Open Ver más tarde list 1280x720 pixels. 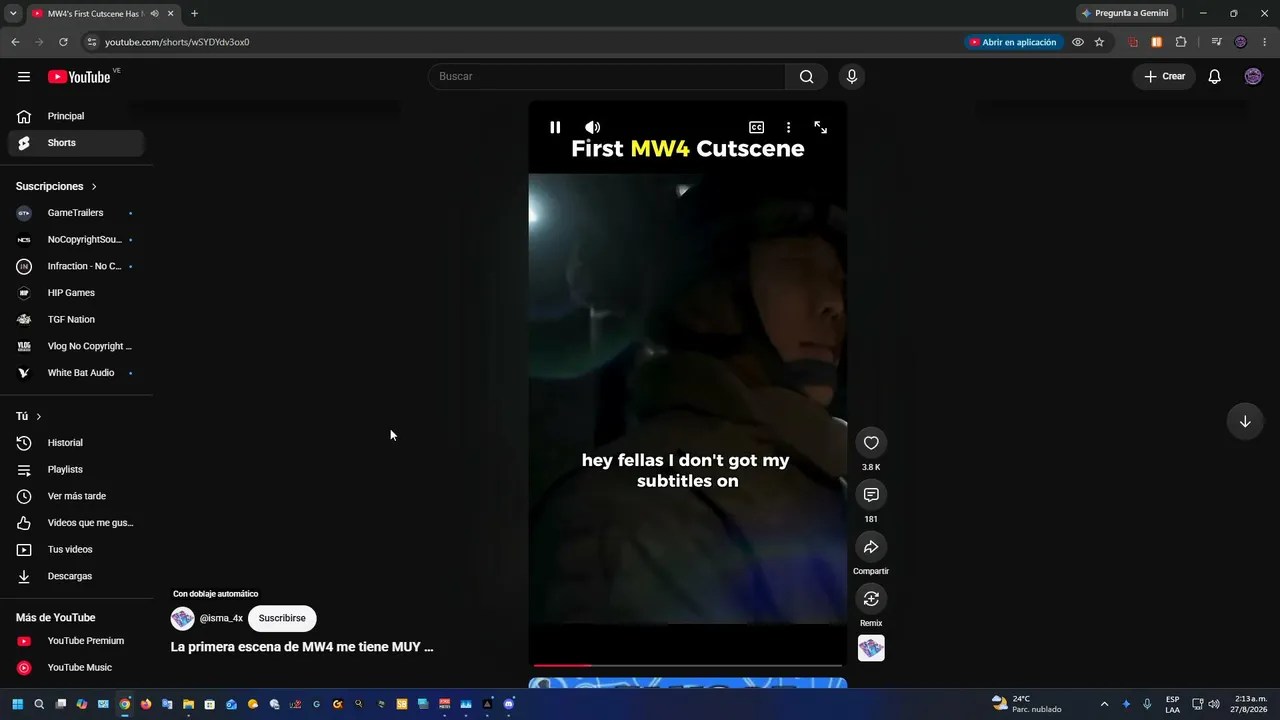click(x=76, y=496)
